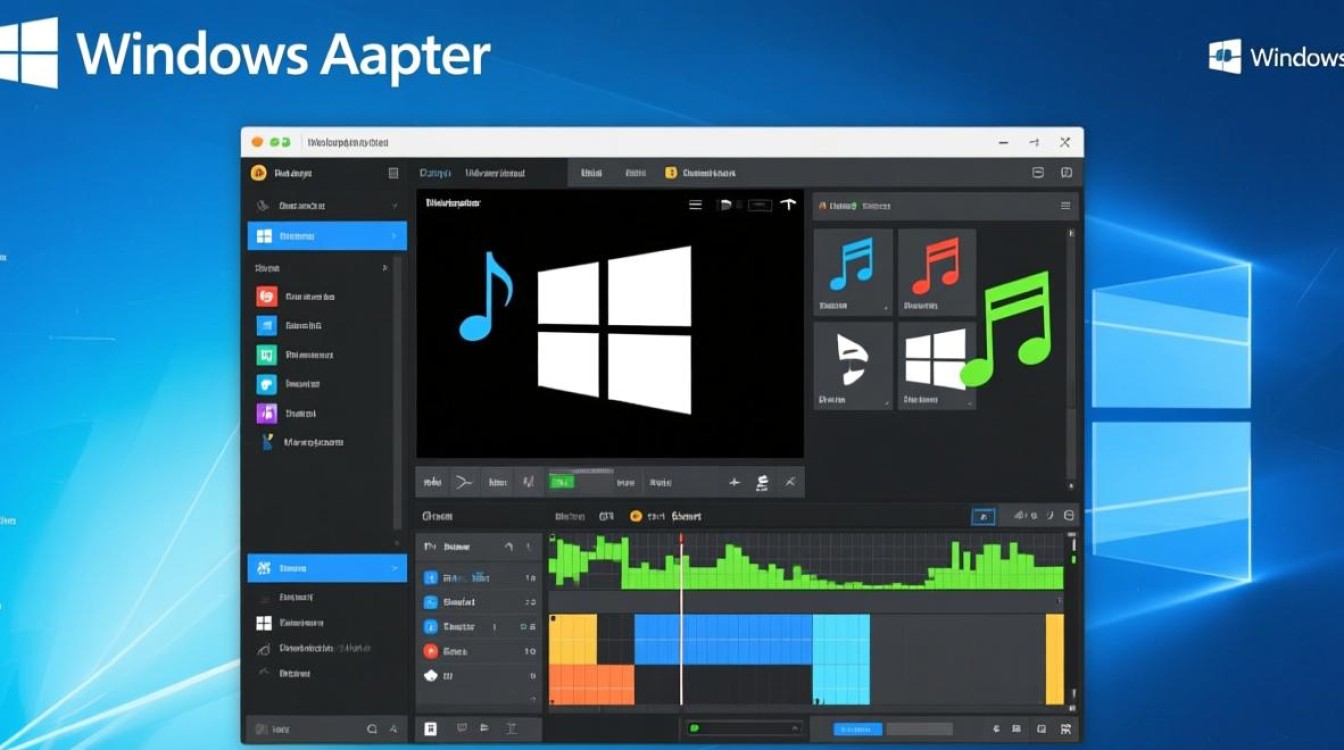Open the green dropdown field in the bottom bar
This screenshot has height=750, width=1344.
pyautogui.click(x=745, y=729)
